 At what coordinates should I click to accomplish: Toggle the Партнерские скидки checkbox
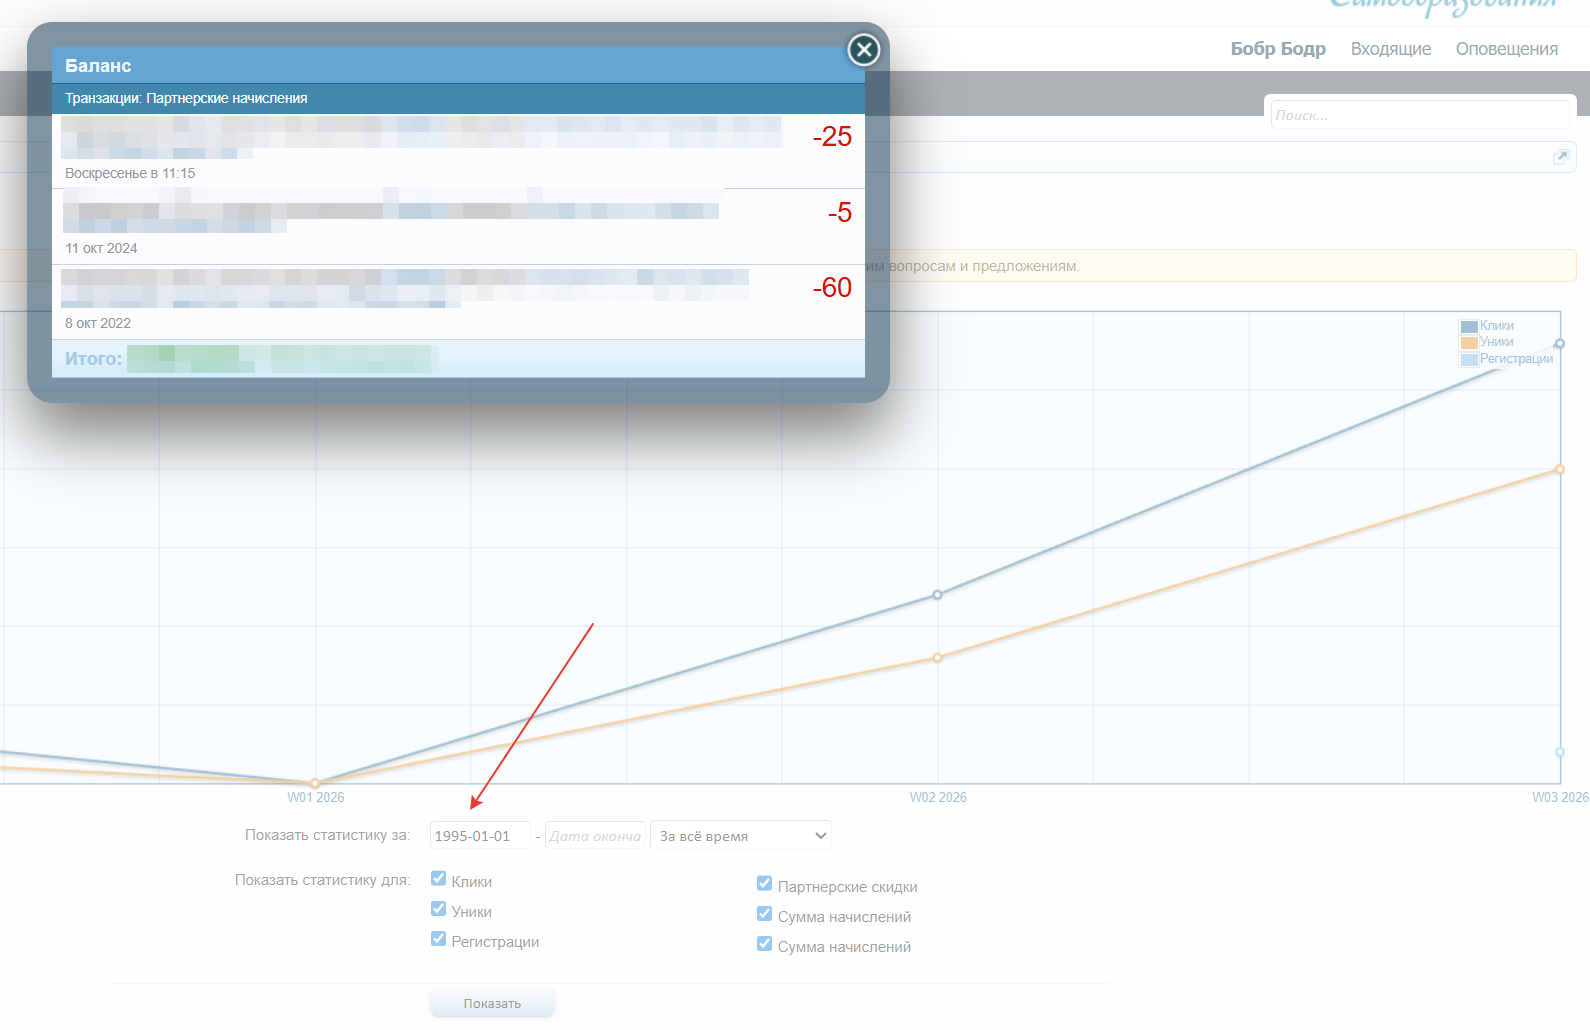764,883
